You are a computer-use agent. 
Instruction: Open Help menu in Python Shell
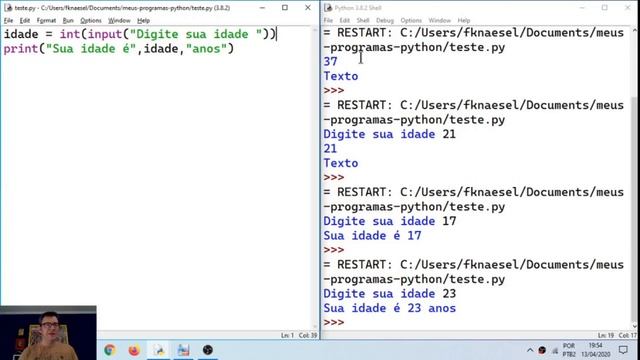point(464,20)
